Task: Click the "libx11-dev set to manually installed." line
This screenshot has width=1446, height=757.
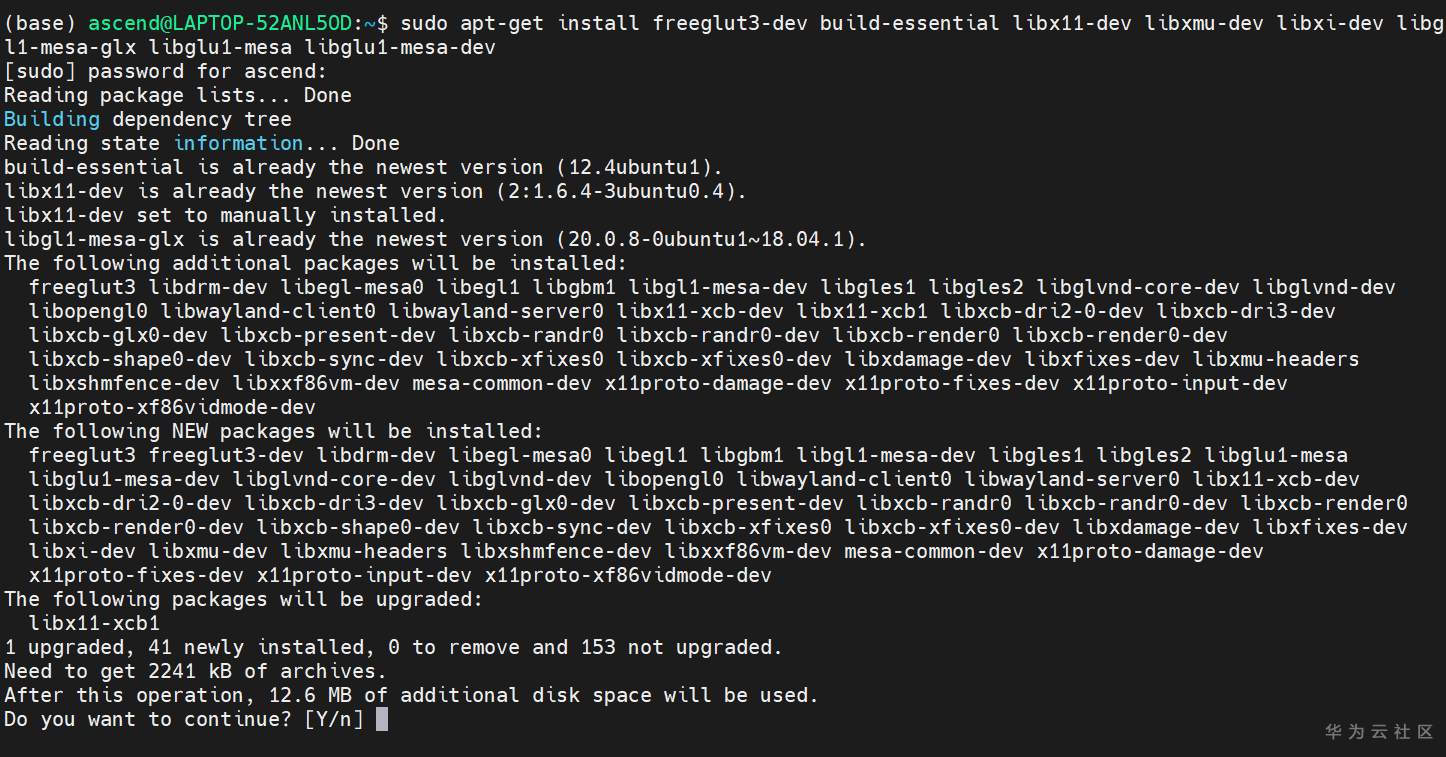Action: point(225,215)
